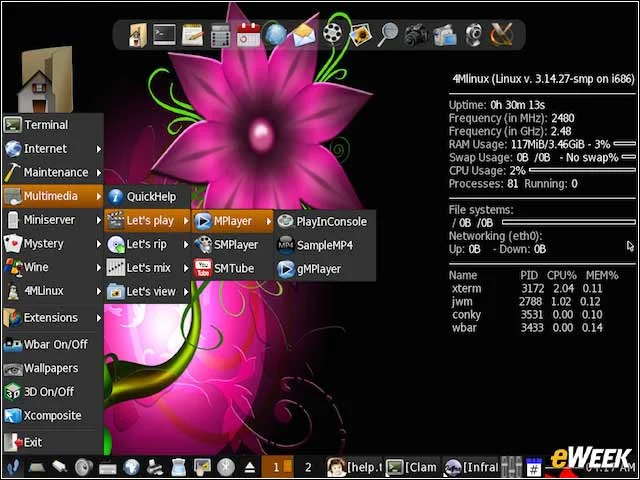The image size is (640, 480).
Task: Toggle 3D On/Off in the menu
Action: 52,392
